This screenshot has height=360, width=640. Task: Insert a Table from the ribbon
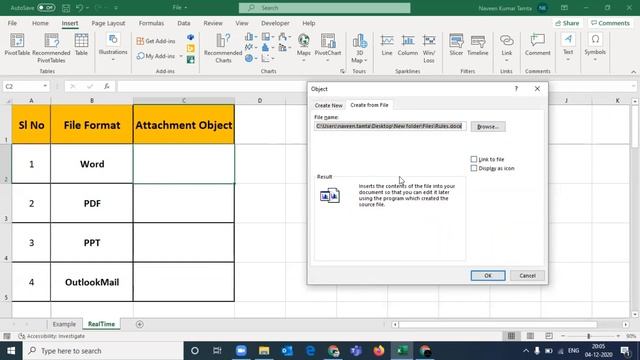point(81,45)
